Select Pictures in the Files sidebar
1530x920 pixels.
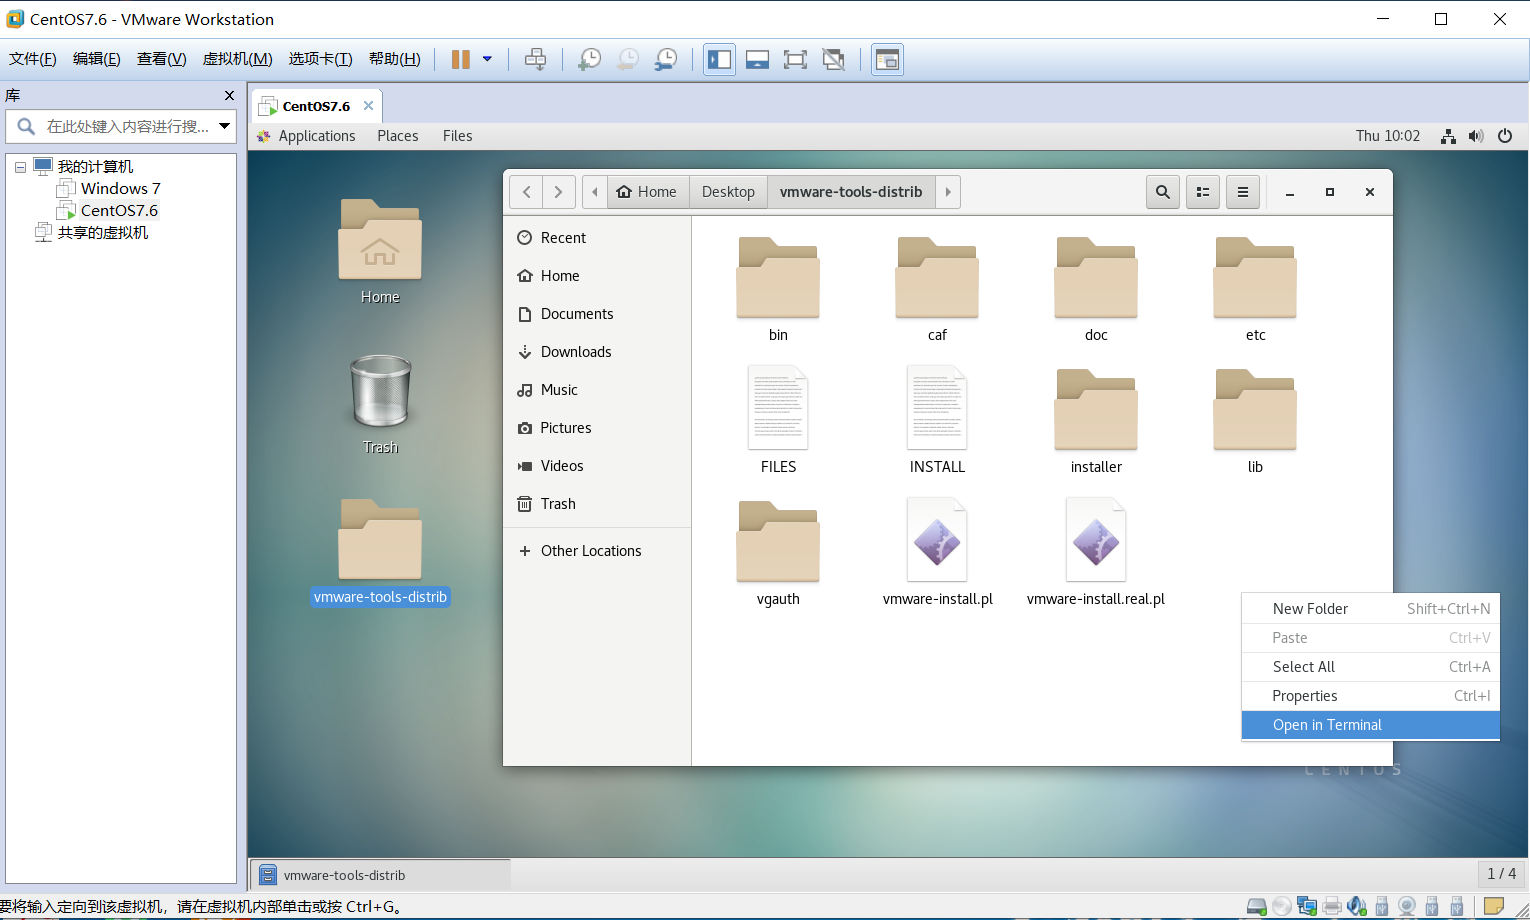(596, 428)
